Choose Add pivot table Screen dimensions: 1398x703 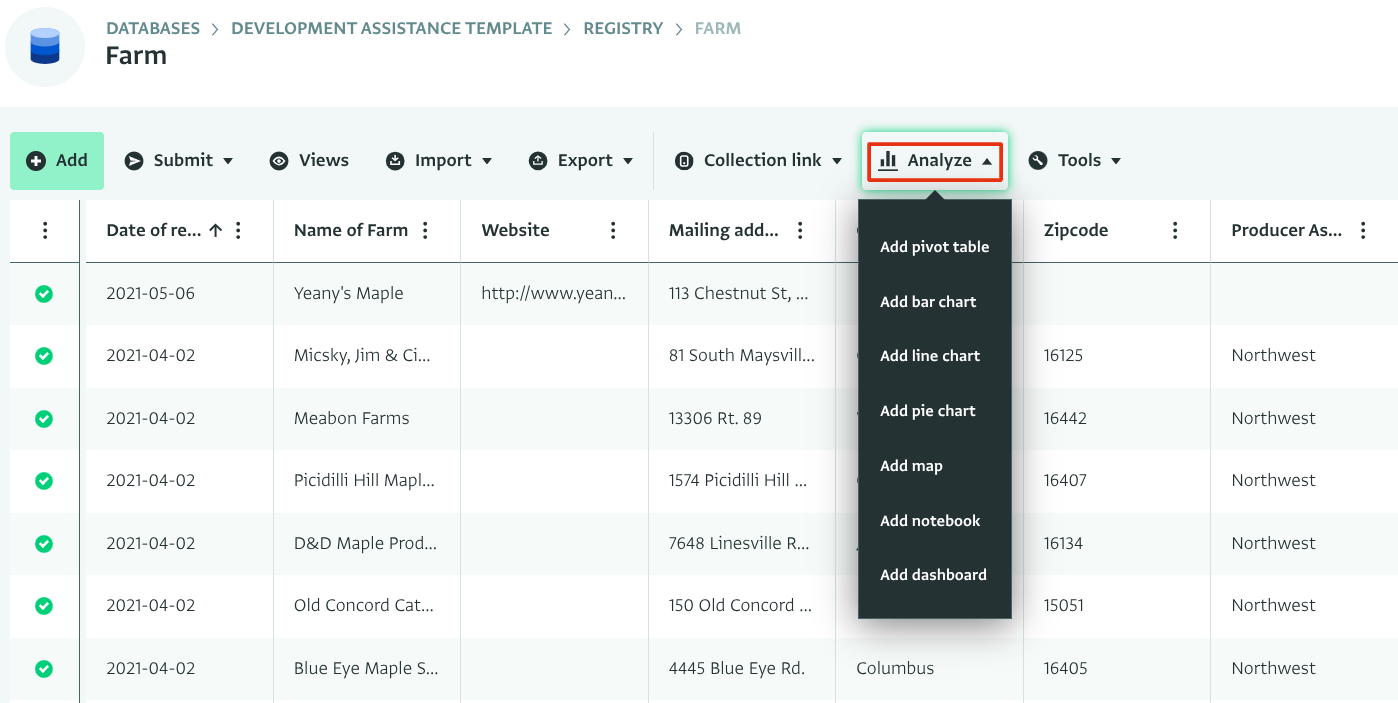(934, 247)
